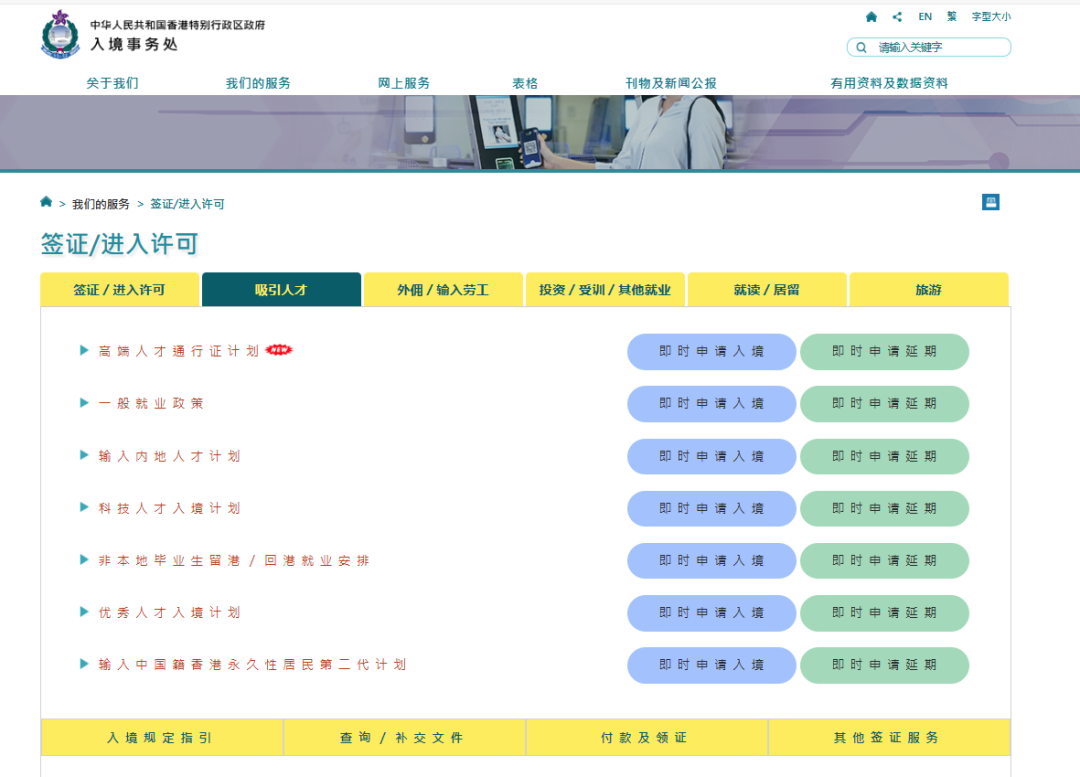
Task: Open the 入境规定指引 bottom tab
Action: pos(161,738)
